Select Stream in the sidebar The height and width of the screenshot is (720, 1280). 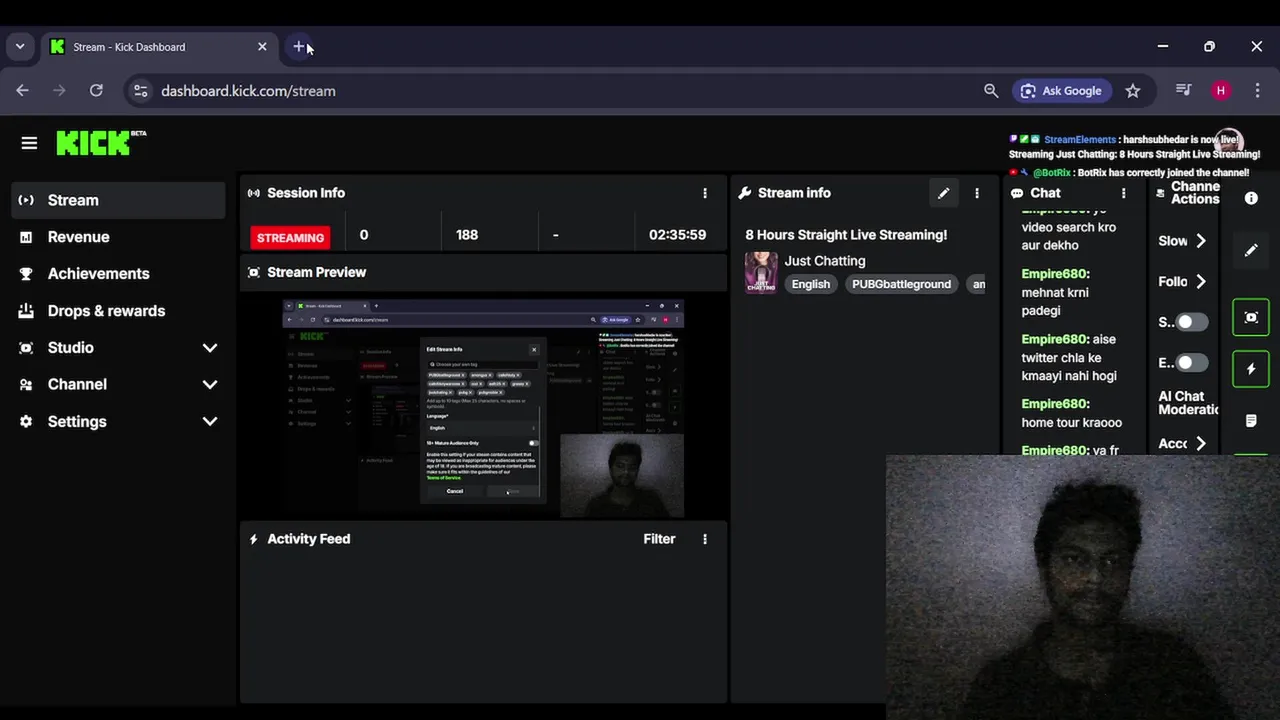(119, 200)
